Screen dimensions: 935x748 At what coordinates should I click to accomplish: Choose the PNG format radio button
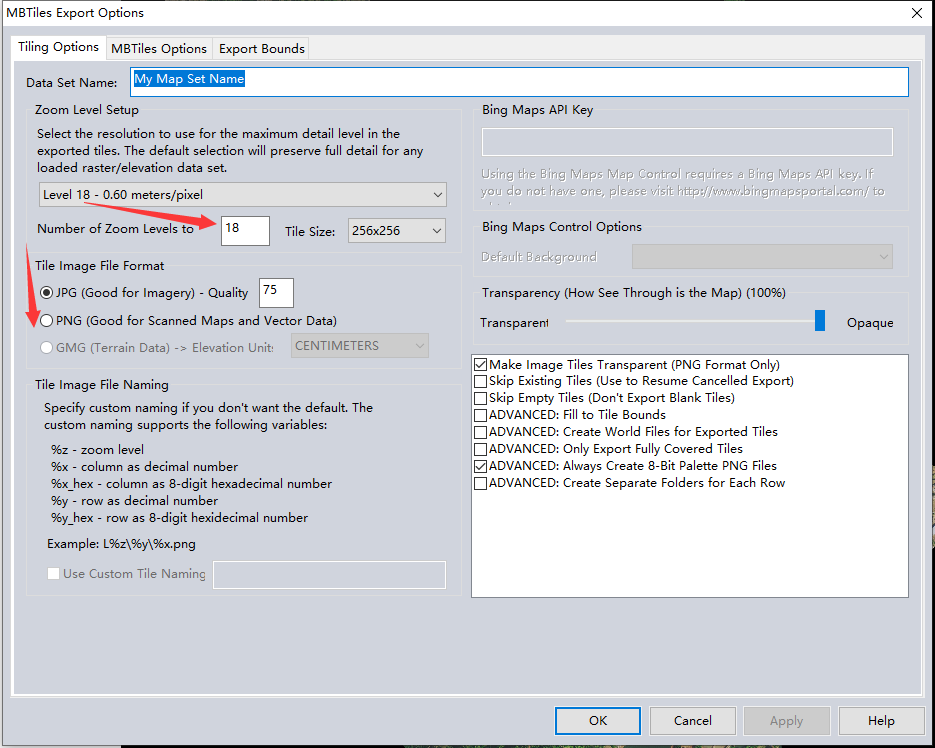click(x=47, y=321)
